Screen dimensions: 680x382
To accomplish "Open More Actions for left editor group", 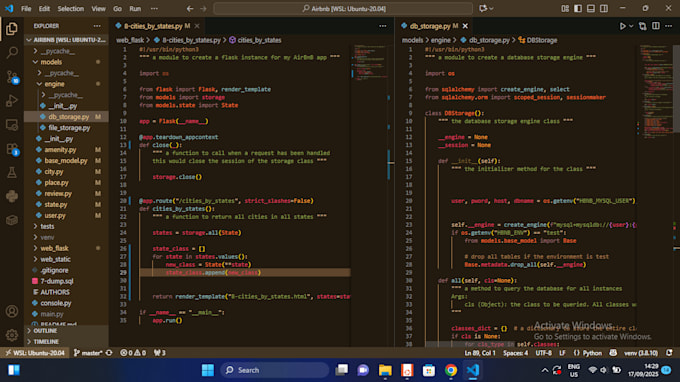I will click(382, 26).
